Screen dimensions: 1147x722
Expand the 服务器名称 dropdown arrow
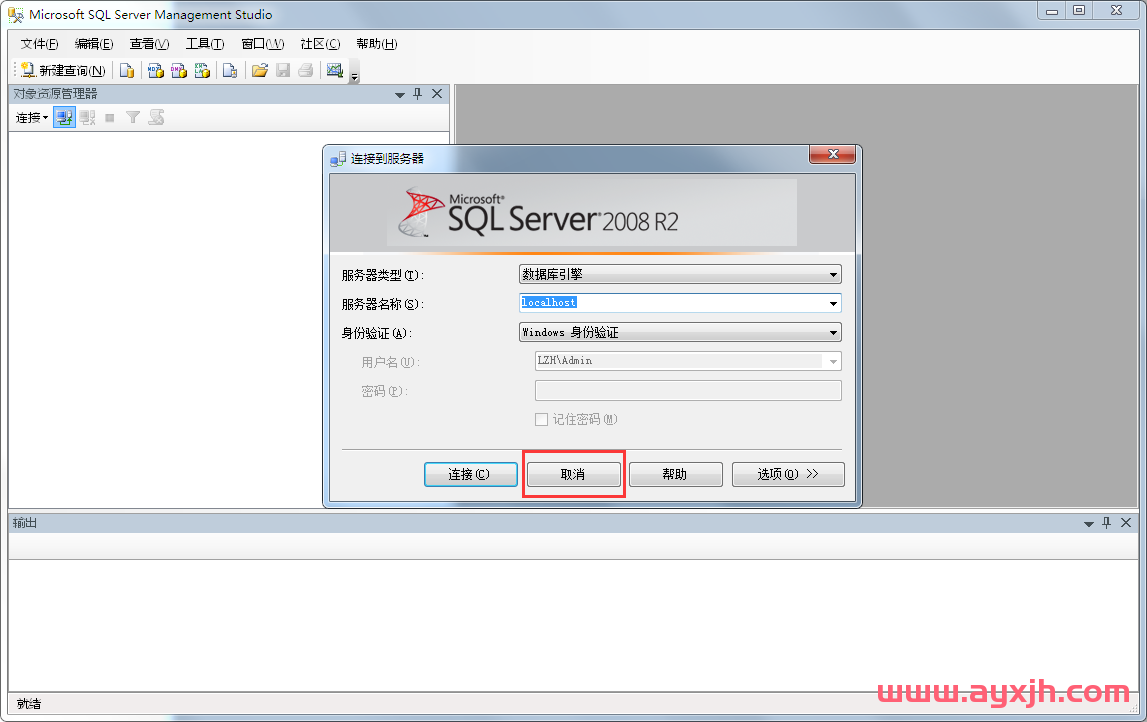coord(833,304)
